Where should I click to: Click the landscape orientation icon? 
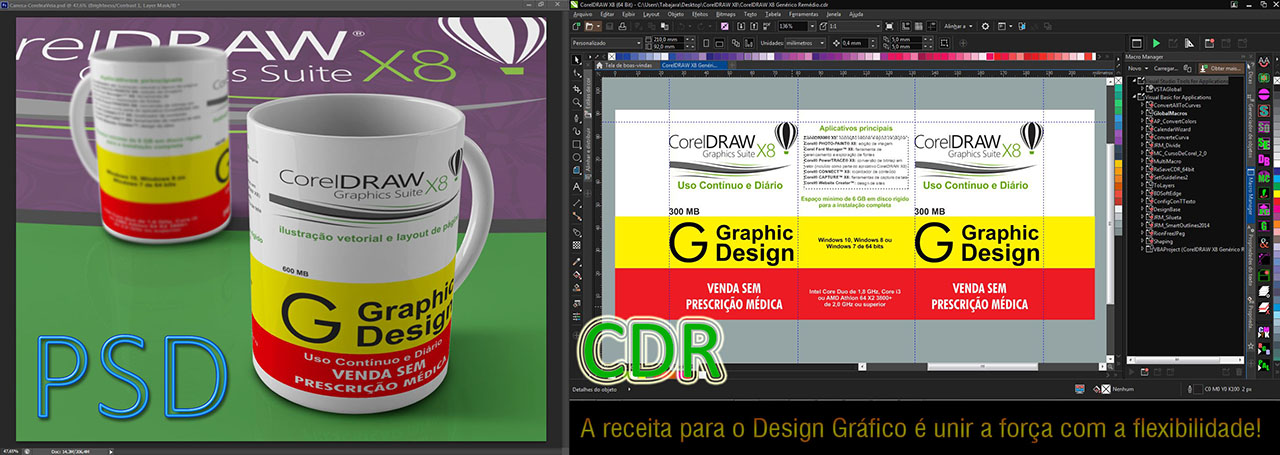(x=719, y=43)
